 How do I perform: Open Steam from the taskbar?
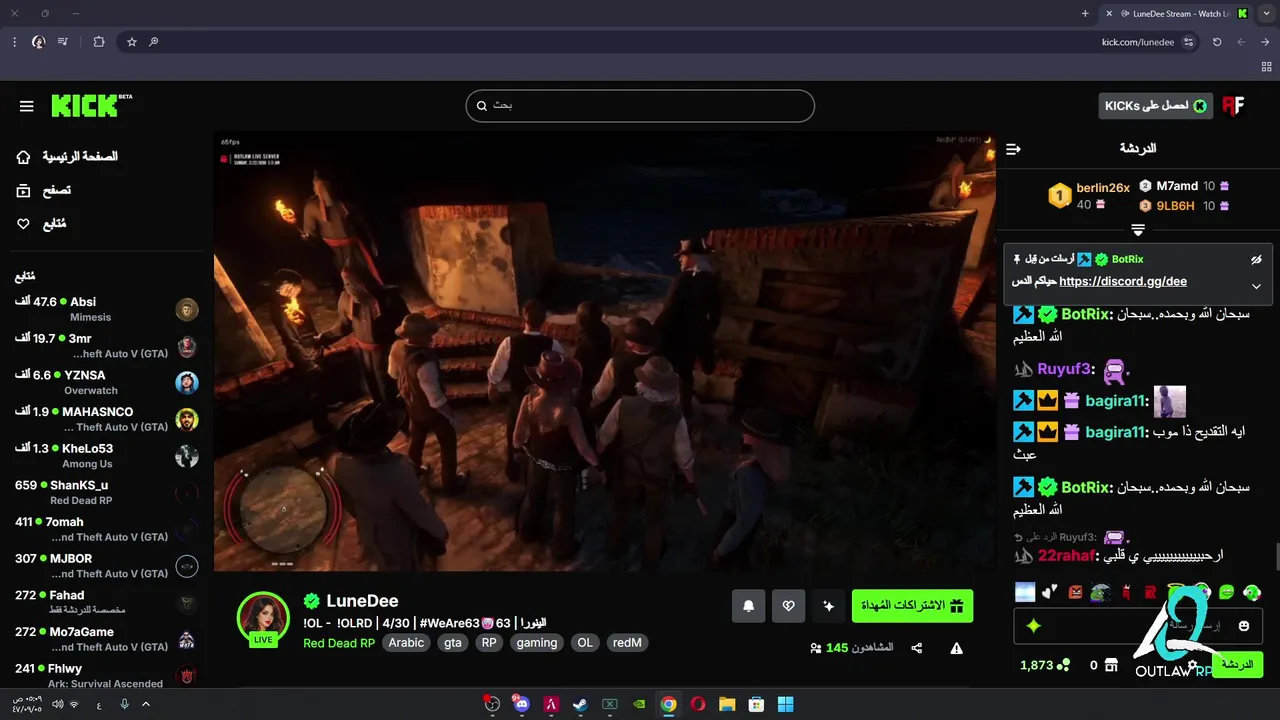[x=580, y=704]
